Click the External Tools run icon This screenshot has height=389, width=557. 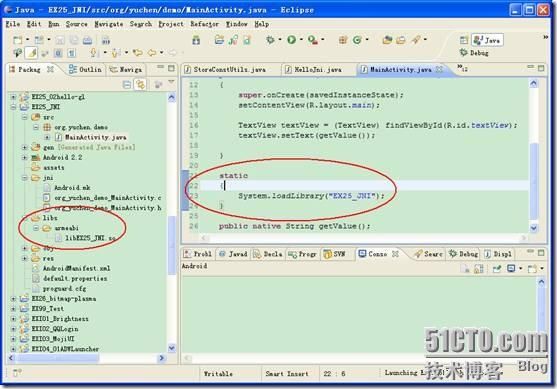coord(313,40)
